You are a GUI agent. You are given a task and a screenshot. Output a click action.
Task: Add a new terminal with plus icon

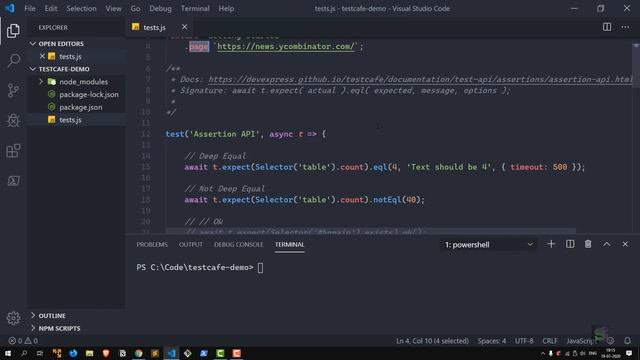click(x=551, y=244)
